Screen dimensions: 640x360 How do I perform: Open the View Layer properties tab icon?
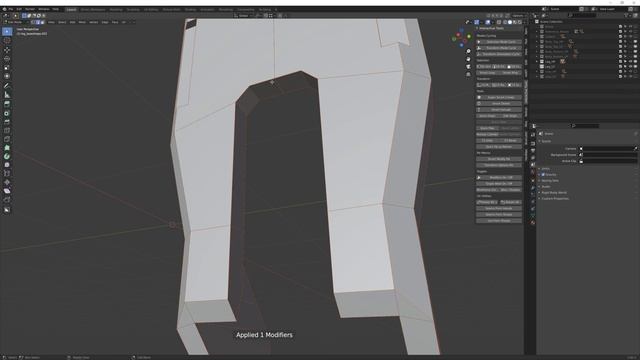click(533, 151)
